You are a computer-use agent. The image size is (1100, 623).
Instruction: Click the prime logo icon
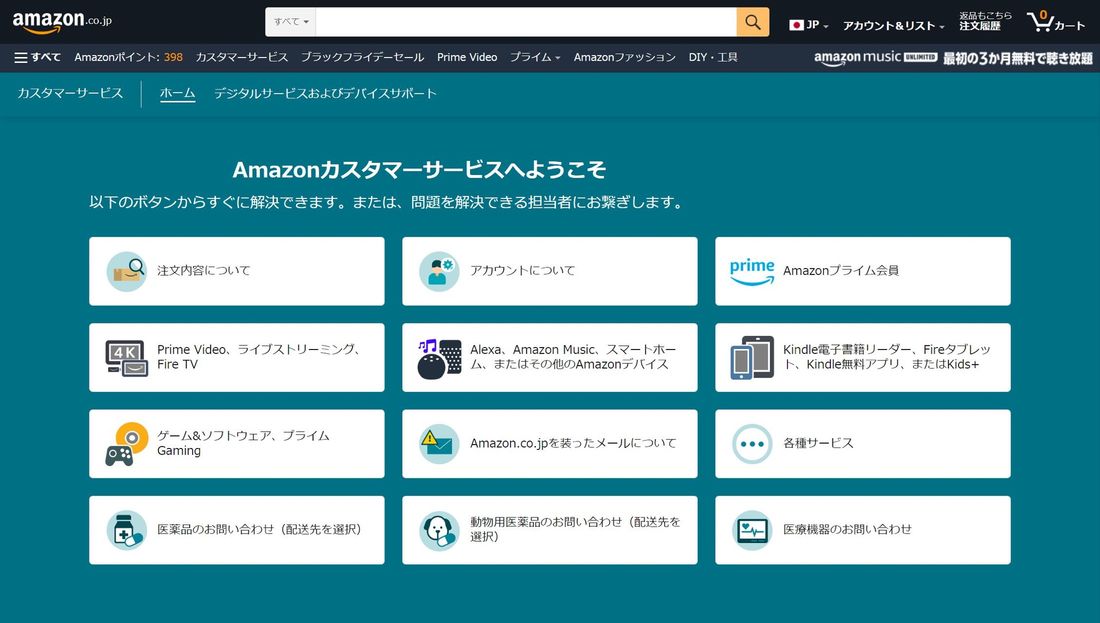[x=752, y=272]
